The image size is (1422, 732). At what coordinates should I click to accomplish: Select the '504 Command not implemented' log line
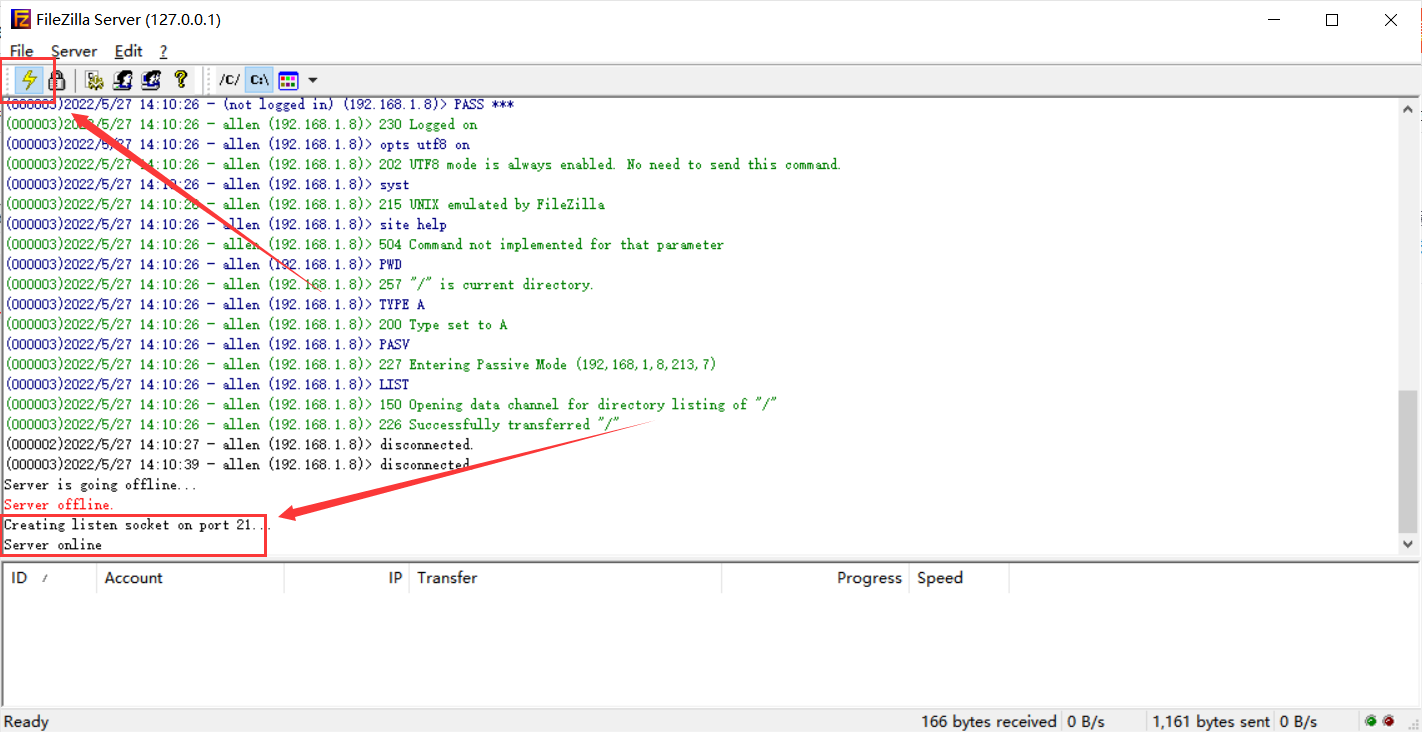tap(364, 244)
